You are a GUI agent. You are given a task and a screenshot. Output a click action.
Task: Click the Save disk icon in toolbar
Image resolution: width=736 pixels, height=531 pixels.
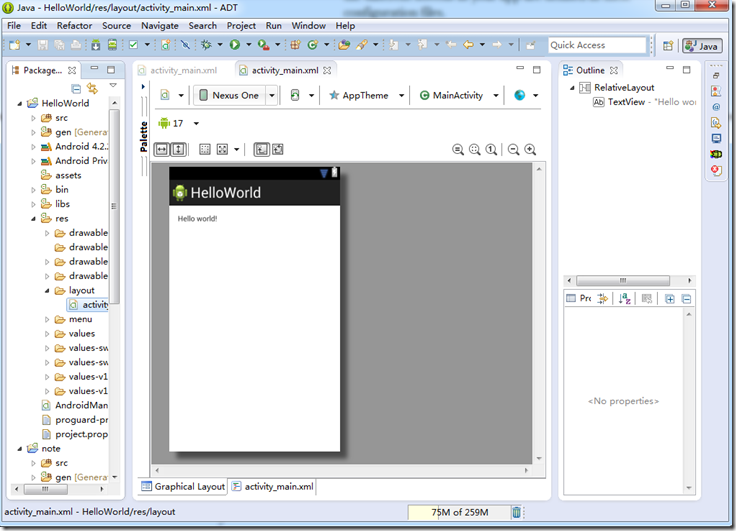[x=43, y=45]
